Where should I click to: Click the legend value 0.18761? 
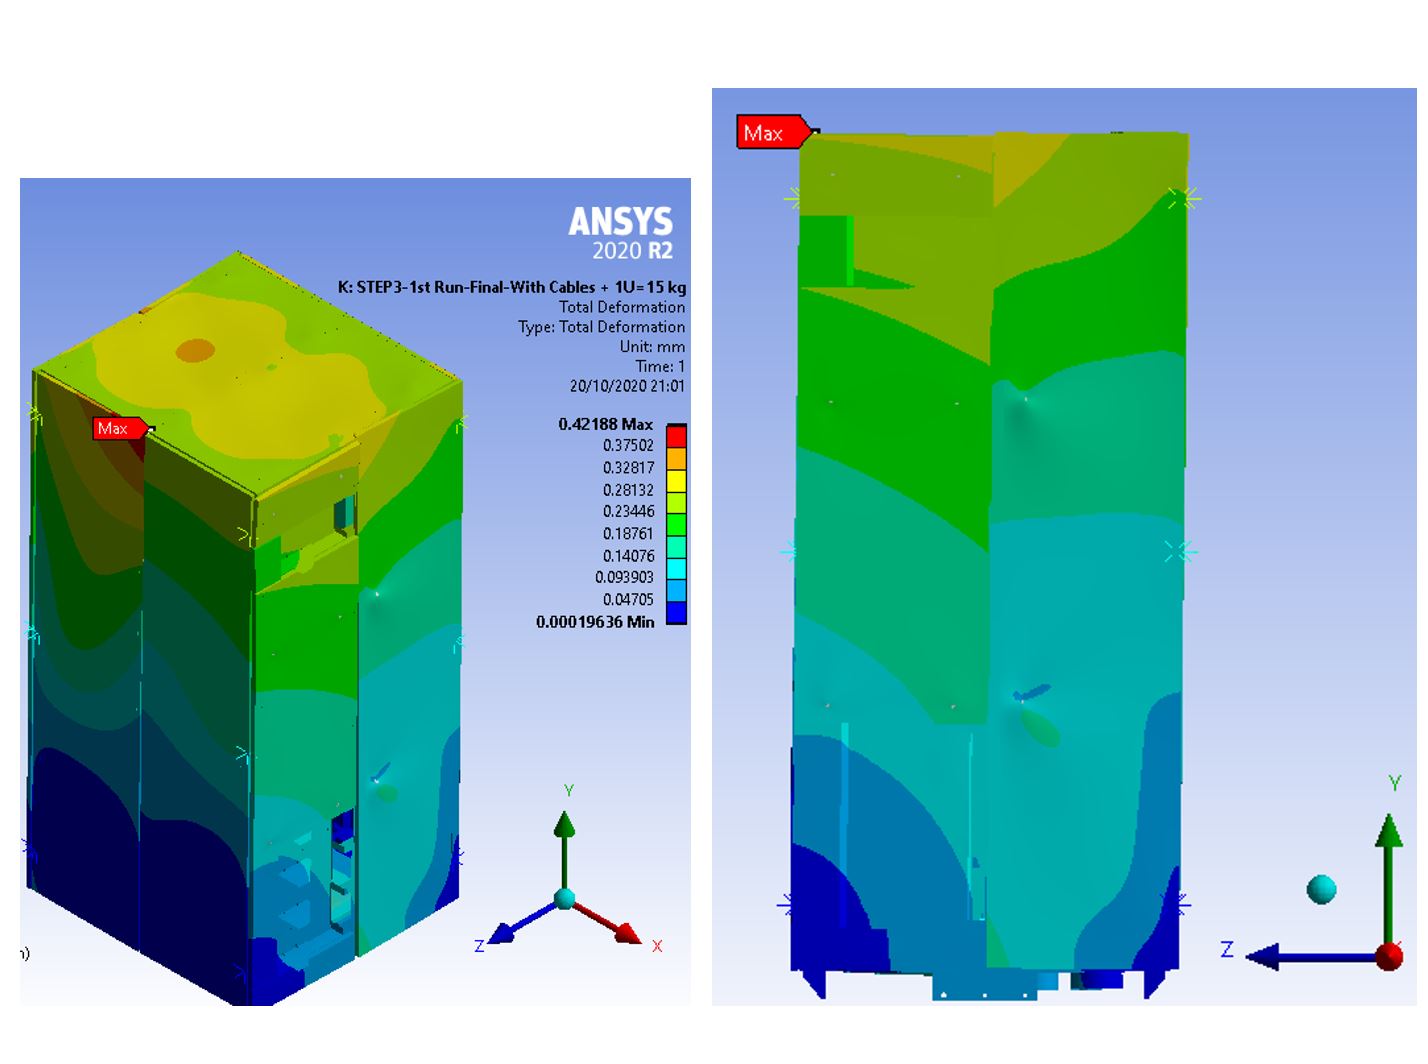628,534
